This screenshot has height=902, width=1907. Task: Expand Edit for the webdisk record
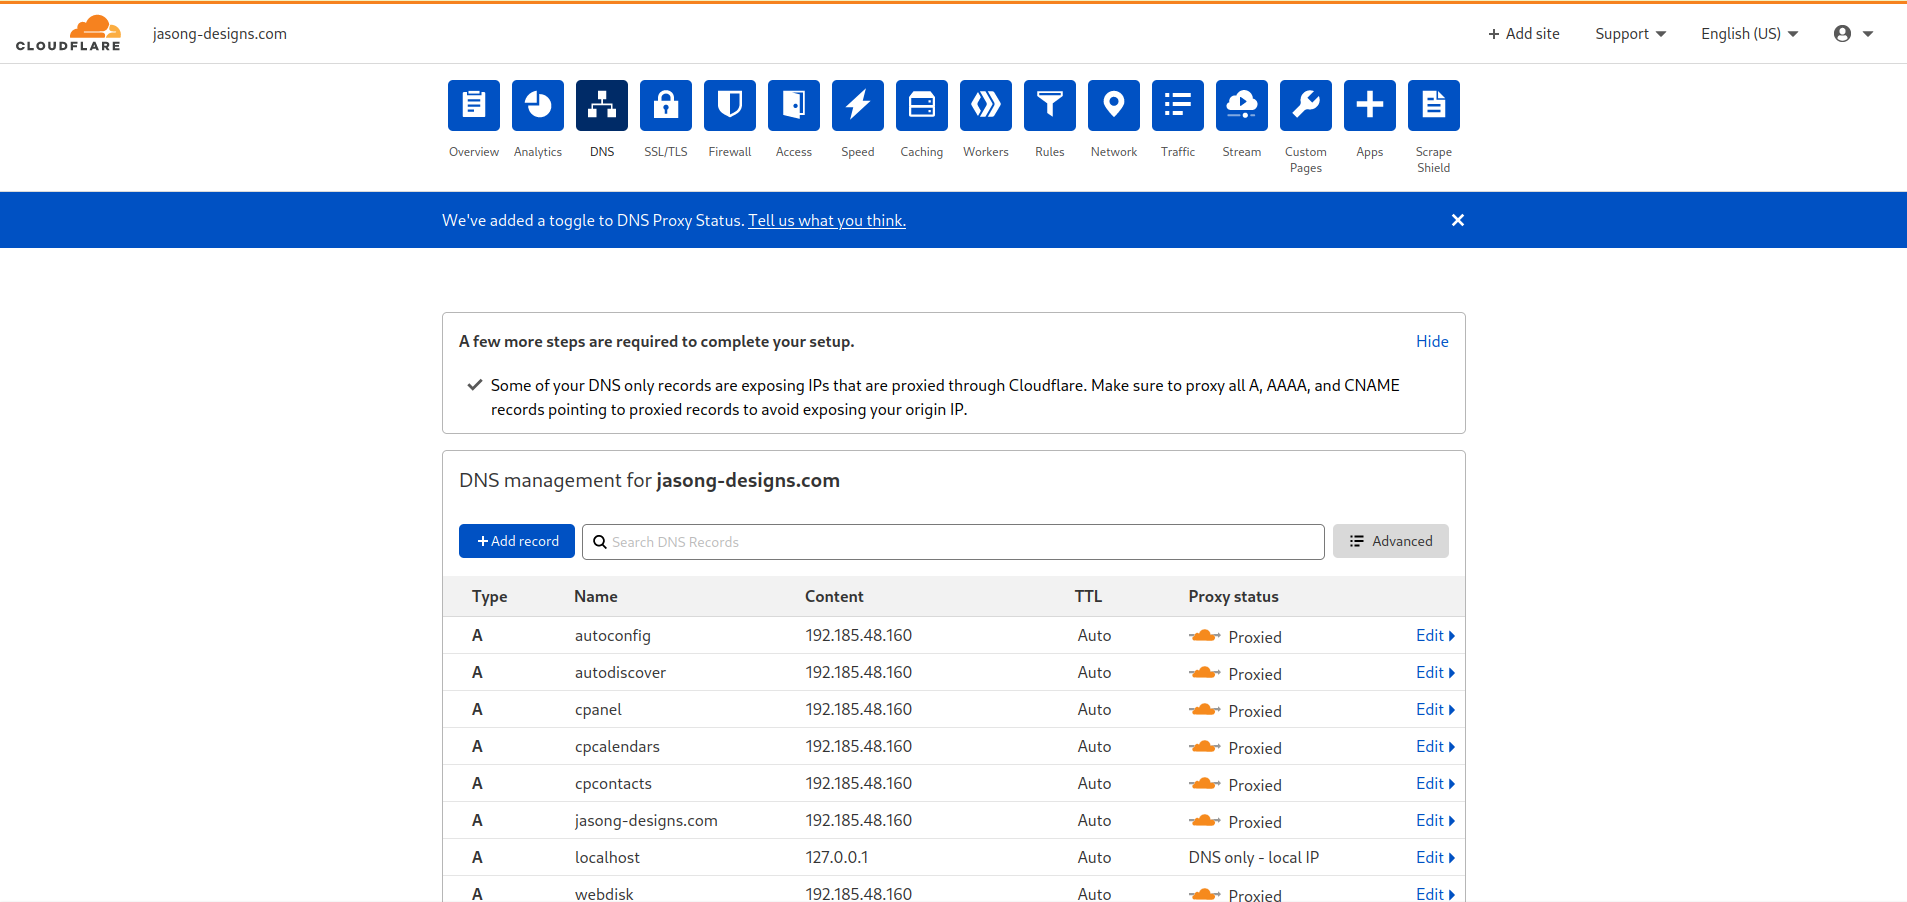[1435, 894]
